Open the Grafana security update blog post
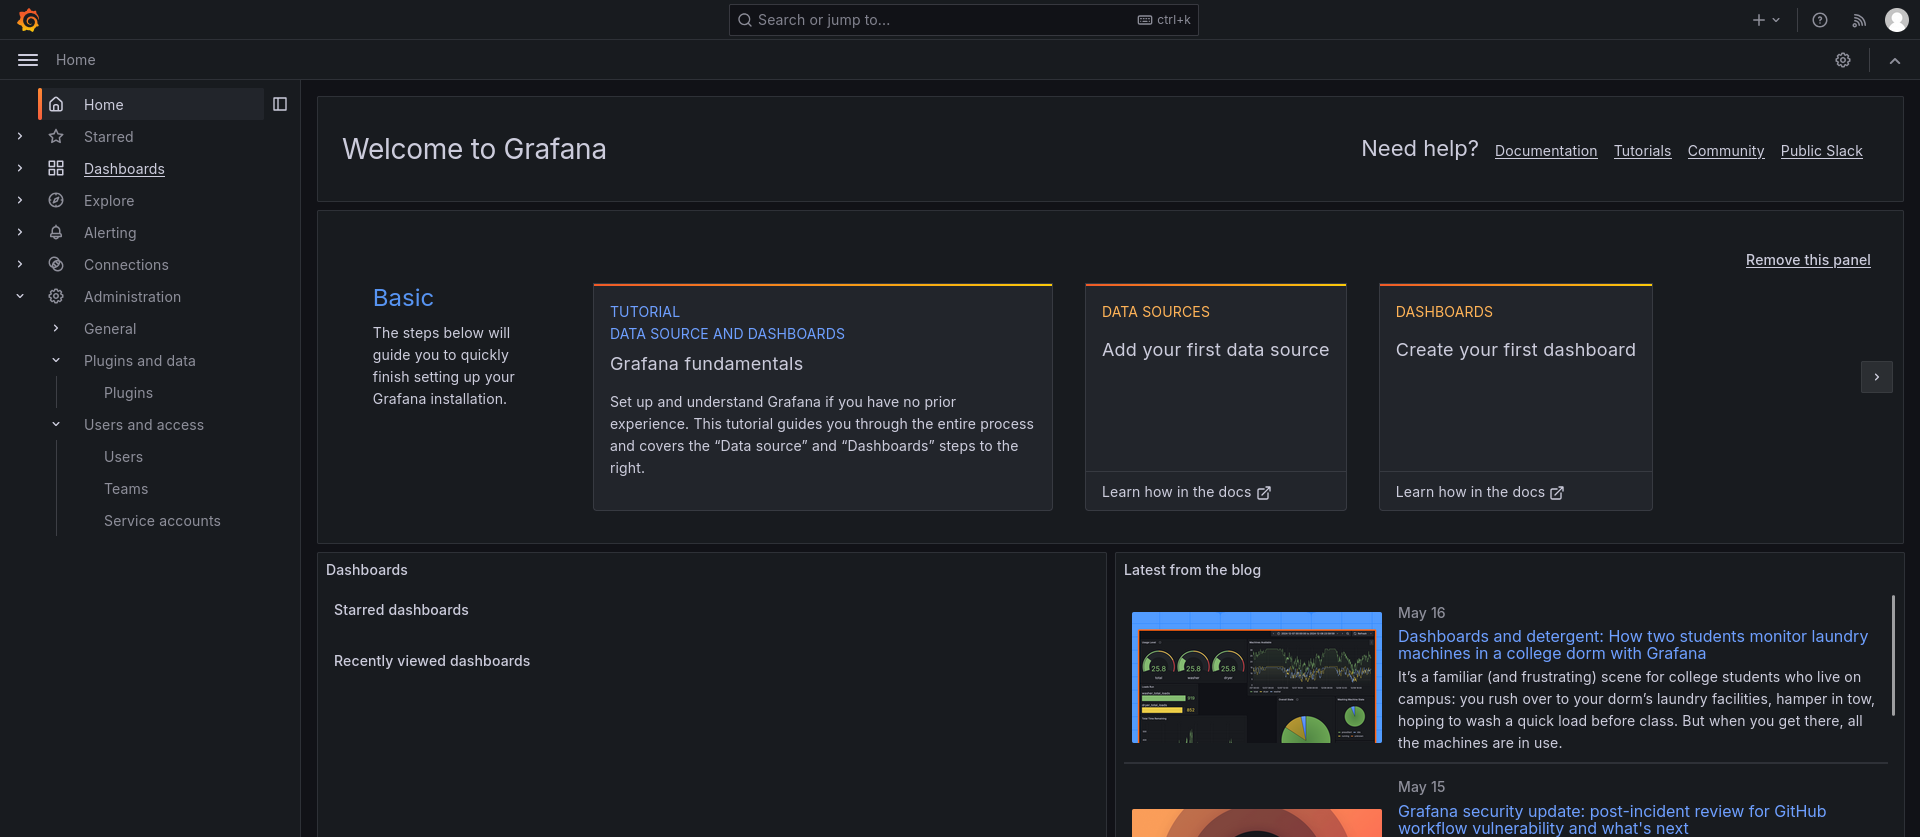Viewport: 1920px width, 837px height. coord(1611,820)
